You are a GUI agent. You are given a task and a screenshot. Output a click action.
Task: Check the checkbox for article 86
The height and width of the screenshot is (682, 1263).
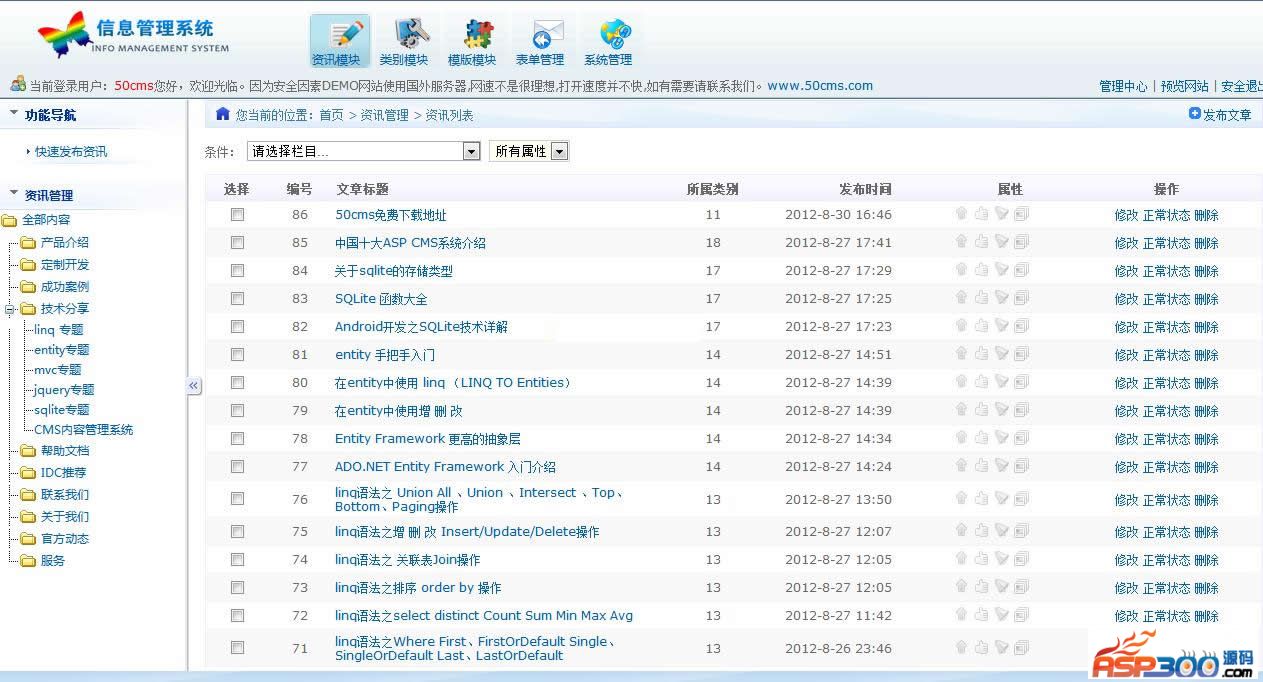point(237,215)
